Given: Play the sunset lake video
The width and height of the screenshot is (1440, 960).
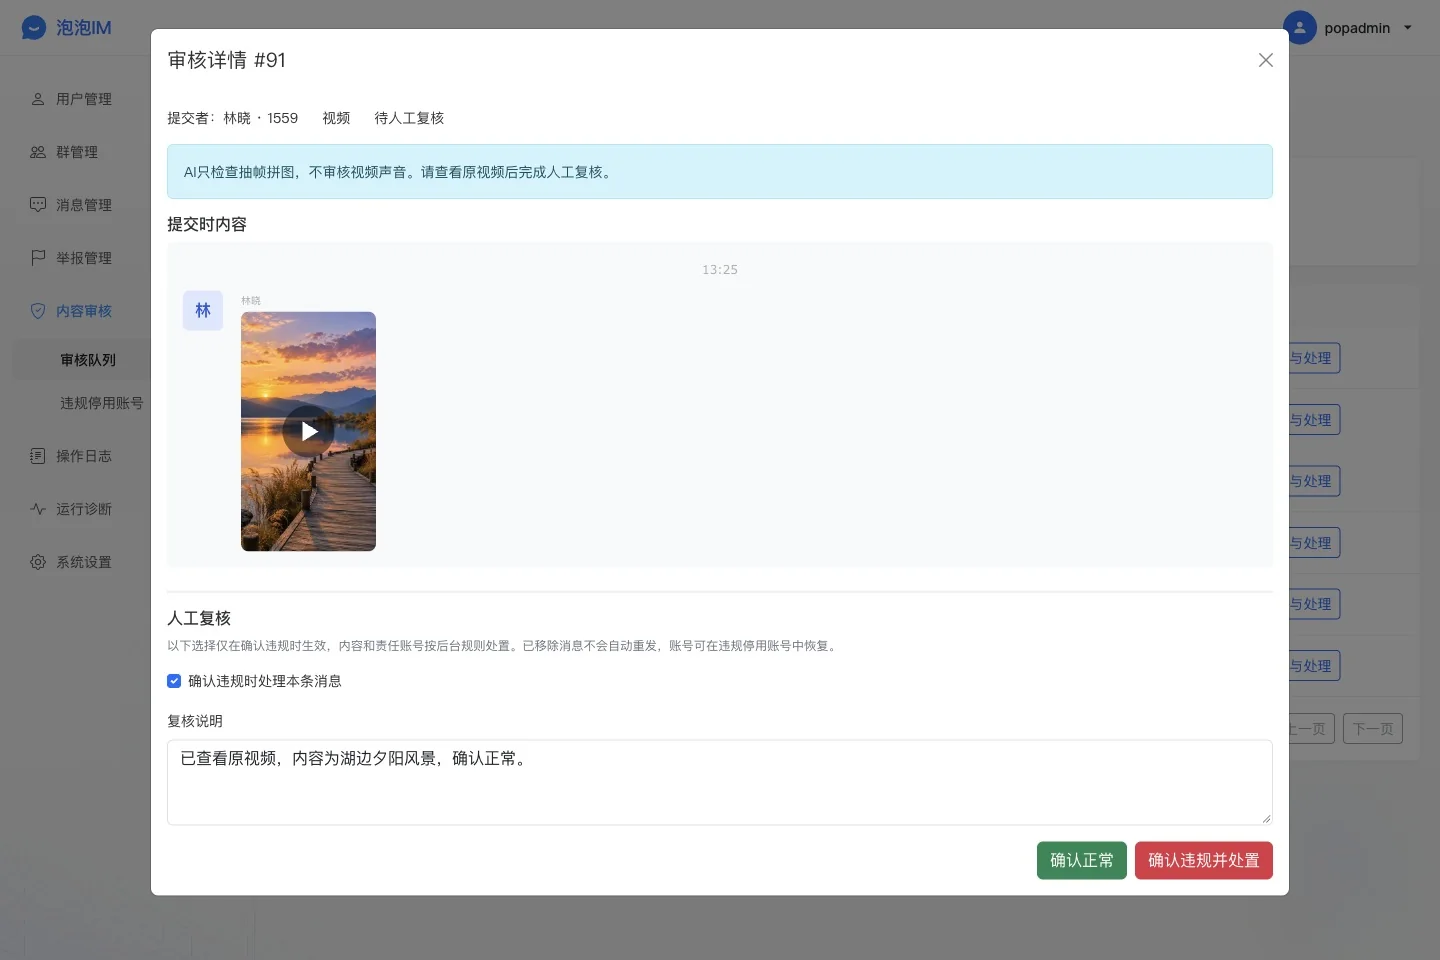Looking at the screenshot, I should tap(309, 431).
